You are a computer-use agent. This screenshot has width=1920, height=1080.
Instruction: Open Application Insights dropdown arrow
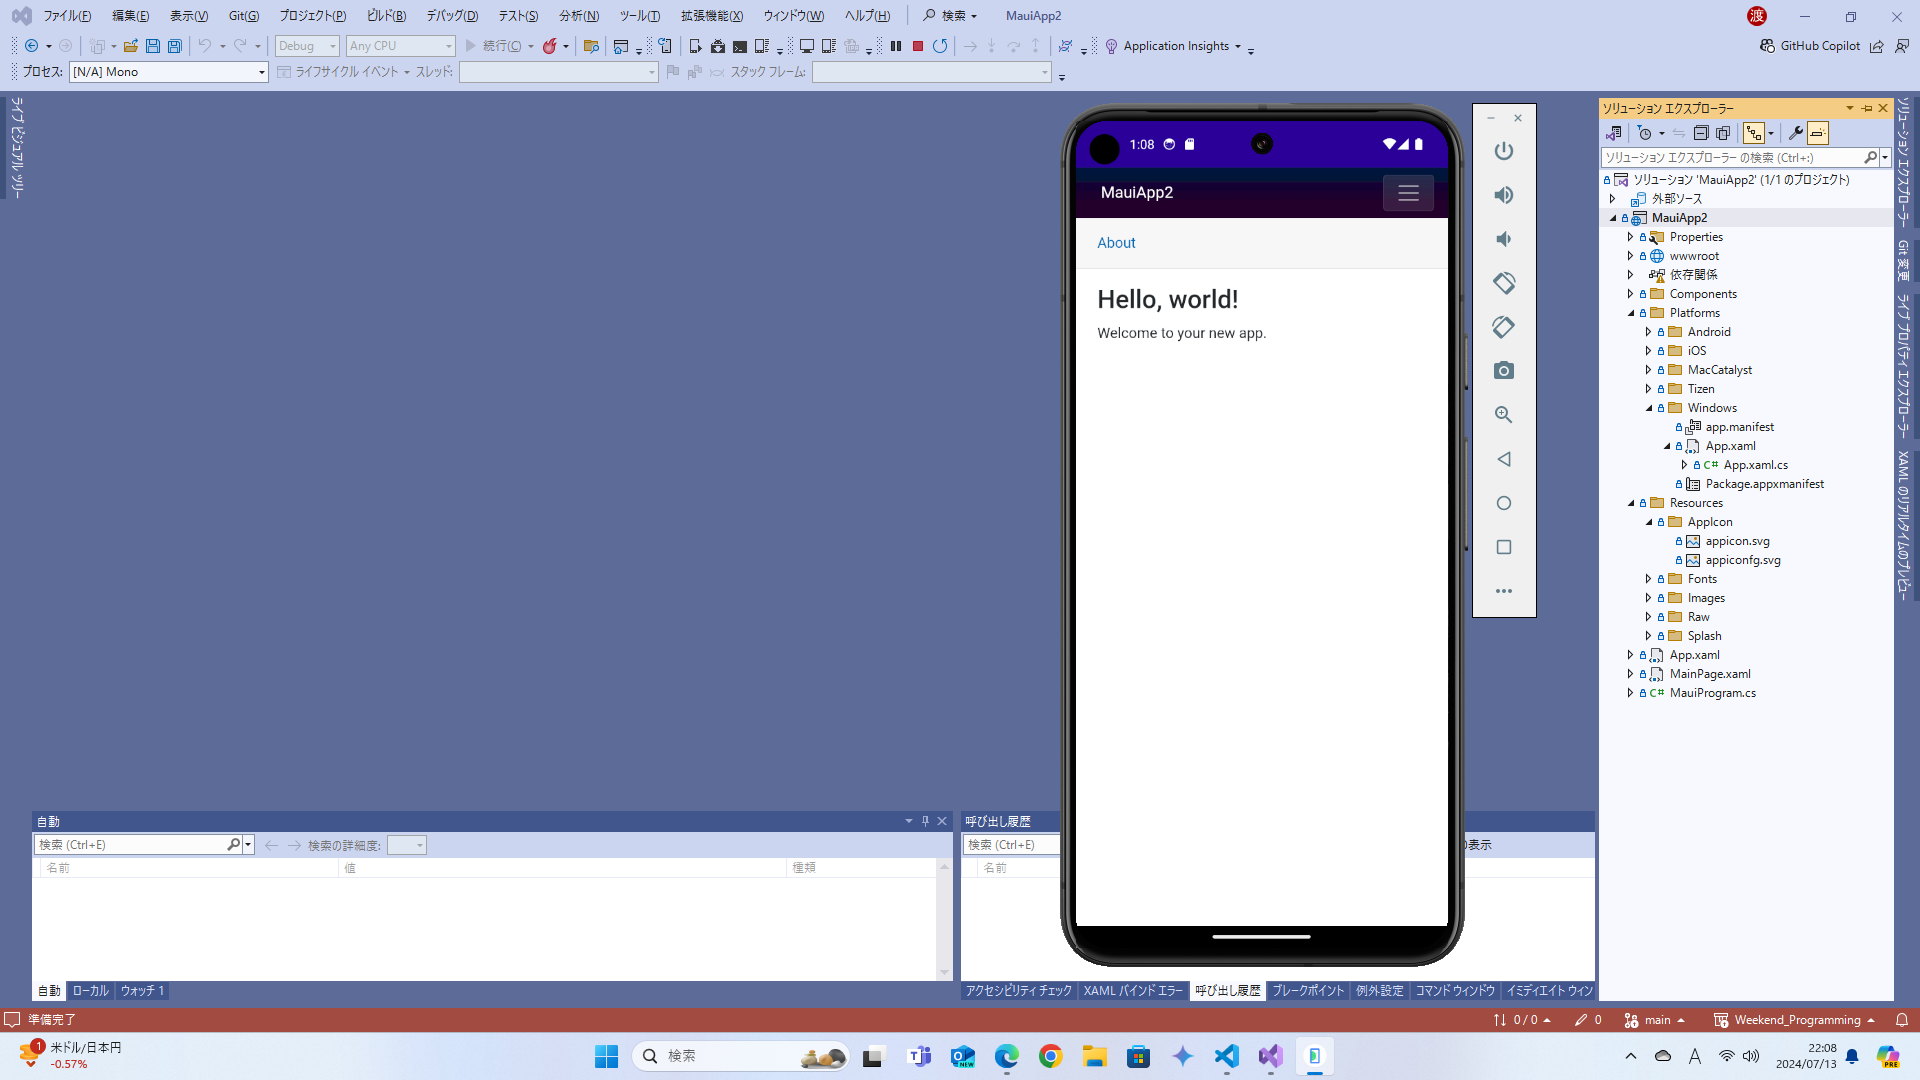pyautogui.click(x=1237, y=46)
